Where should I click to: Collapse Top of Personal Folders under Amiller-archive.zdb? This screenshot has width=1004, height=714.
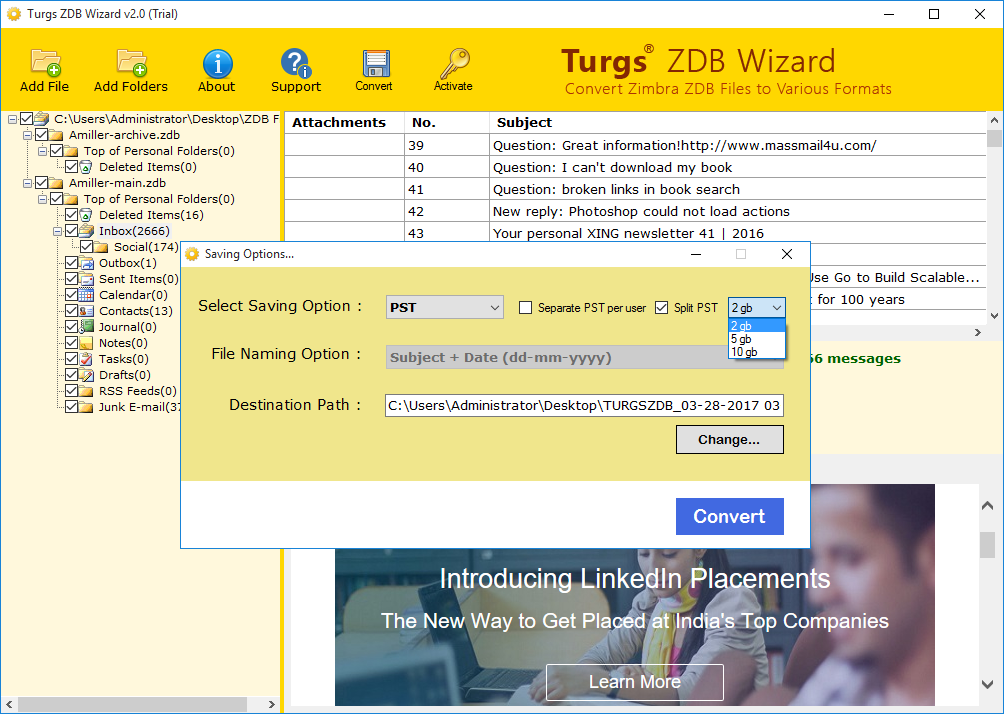point(42,151)
